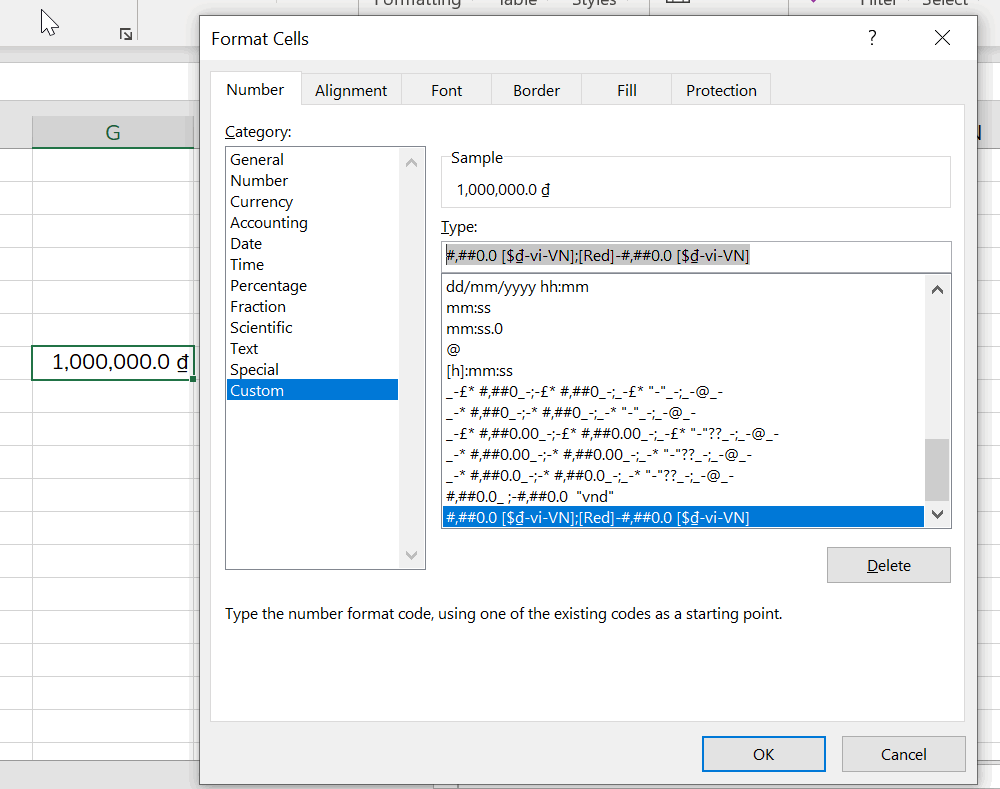Click the Category list scroll down arrow
Screen dimensions: 1000x789
tap(411, 555)
